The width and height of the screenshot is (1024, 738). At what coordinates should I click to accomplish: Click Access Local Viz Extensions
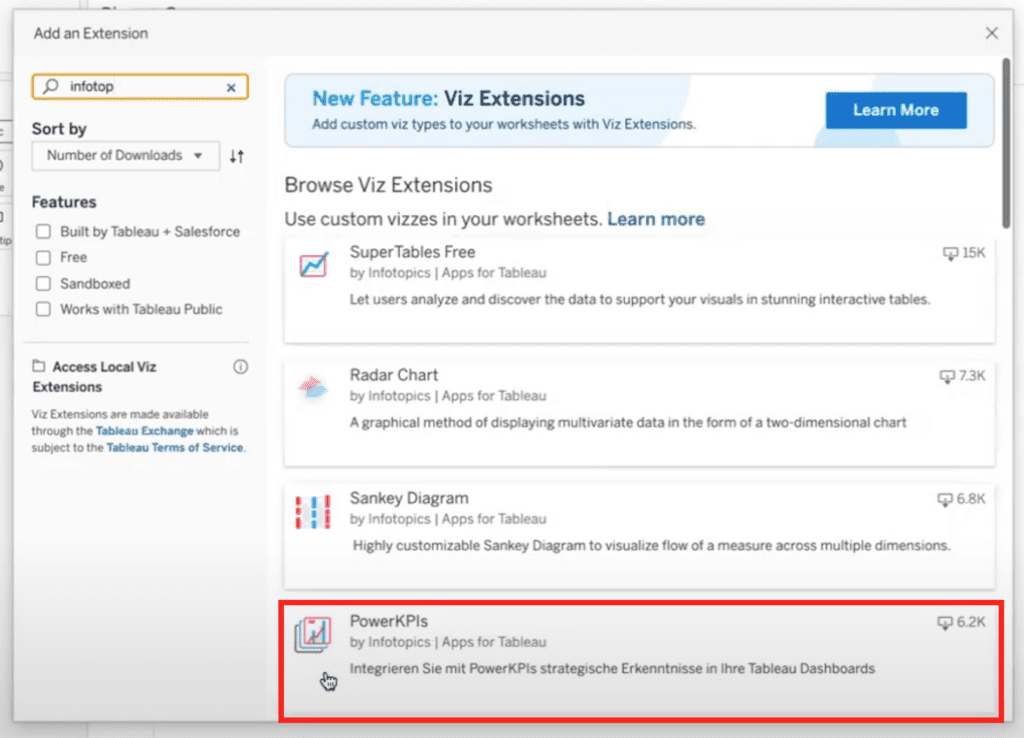point(95,377)
